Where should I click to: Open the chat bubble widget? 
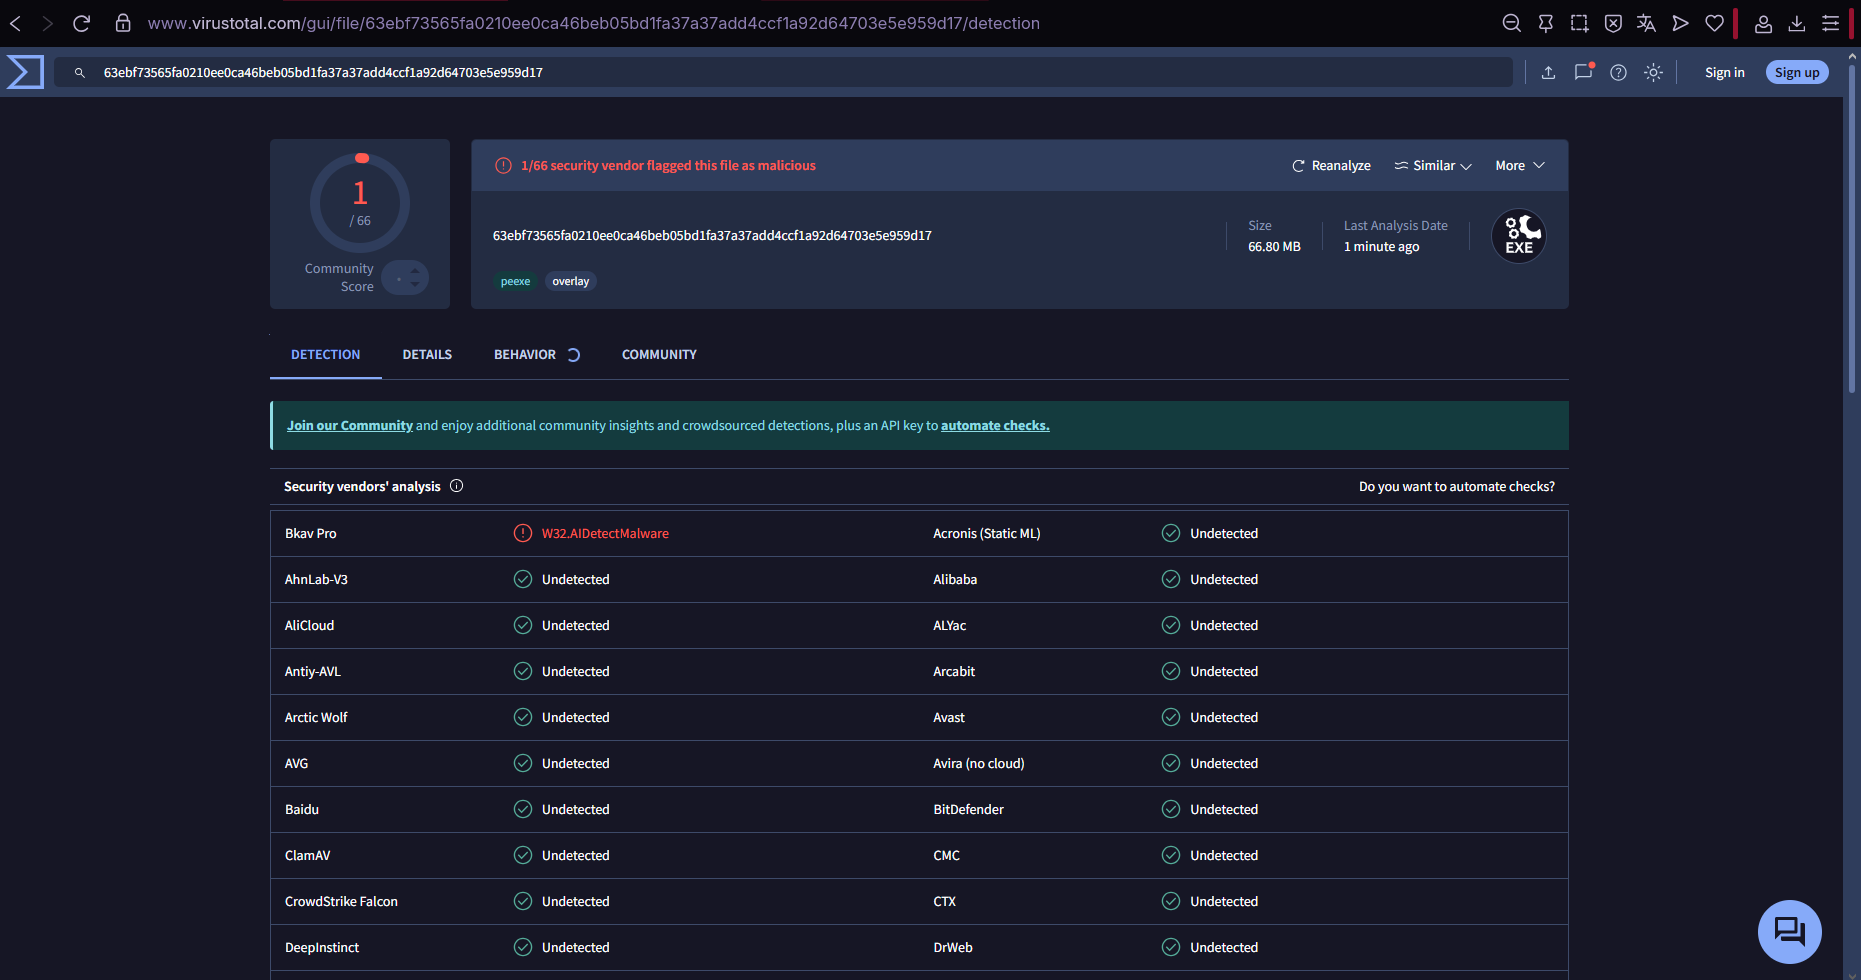coord(1789,932)
